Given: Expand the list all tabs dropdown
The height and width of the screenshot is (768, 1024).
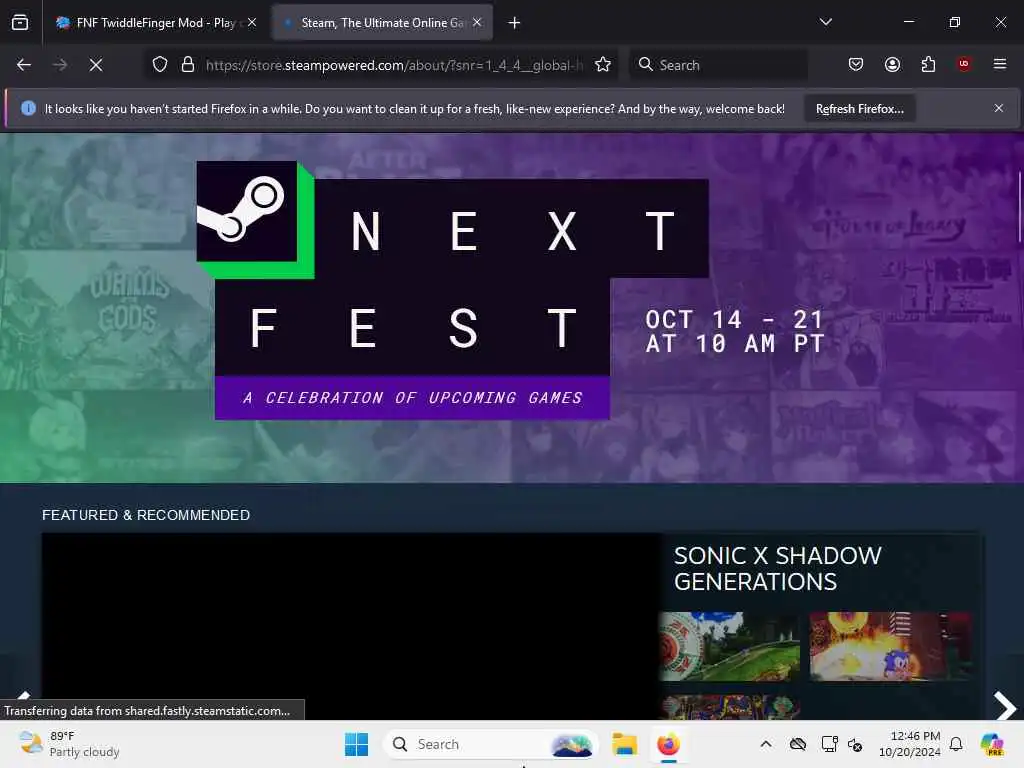Looking at the screenshot, I should pyautogui.click(x=825, y=22).
